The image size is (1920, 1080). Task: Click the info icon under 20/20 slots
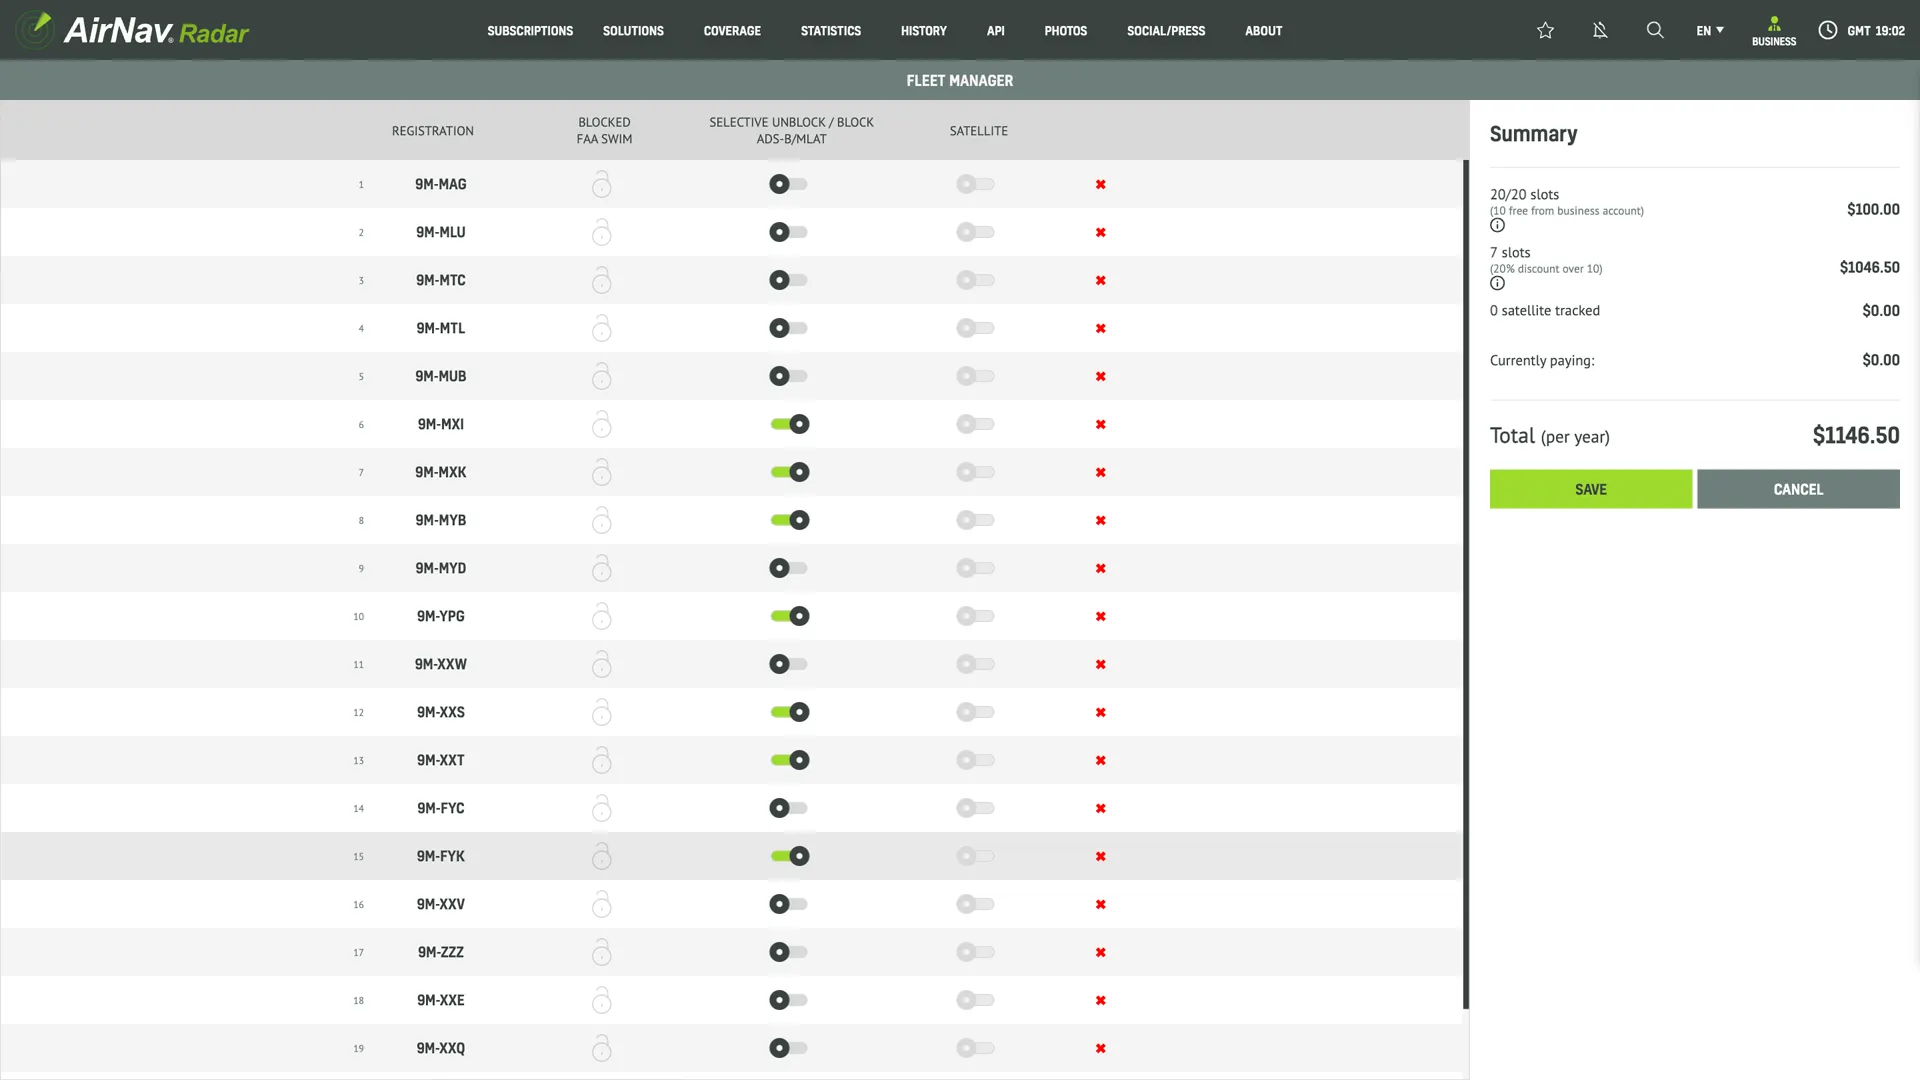point(1497,225)
